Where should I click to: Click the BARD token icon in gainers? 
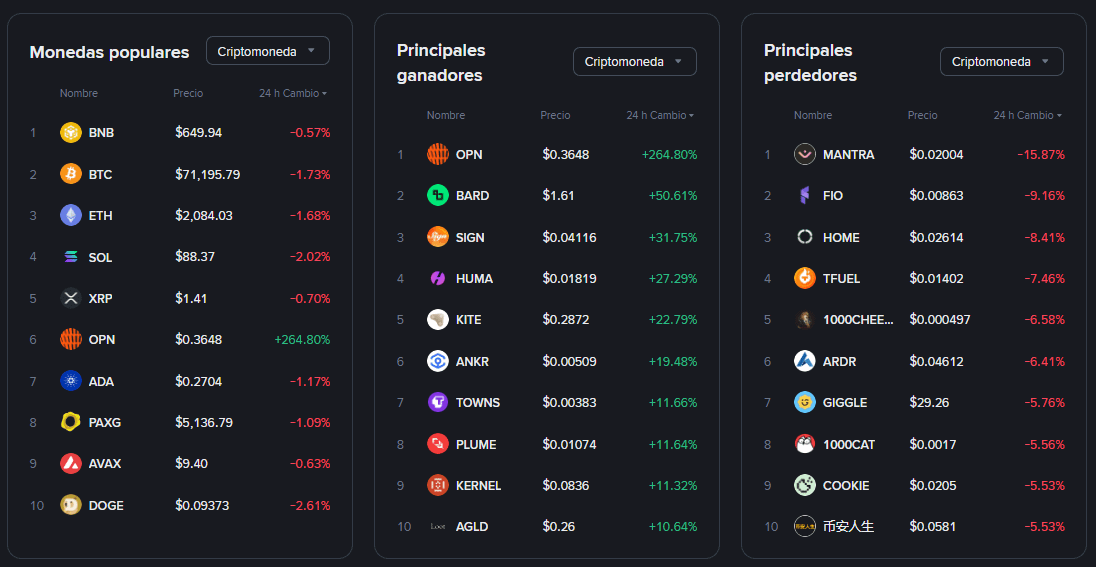[438, 195]
